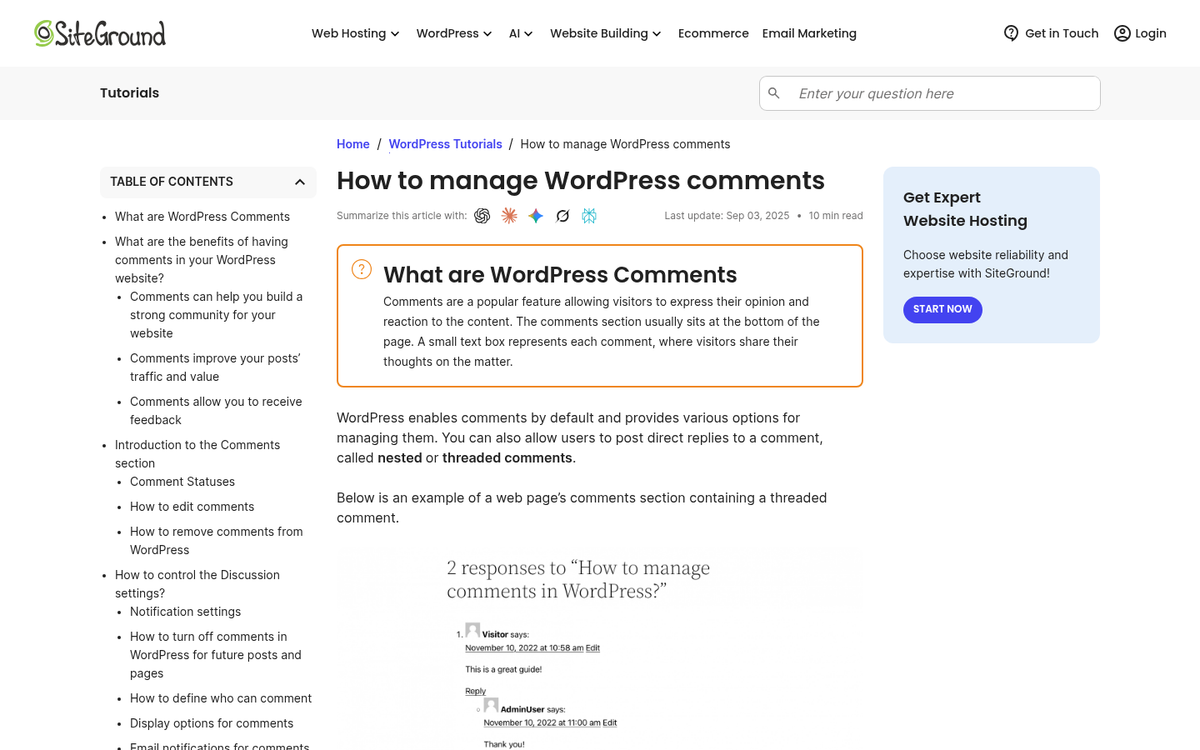
Task: Summarize this article with ChatGPT
Action: click(482, 215)
